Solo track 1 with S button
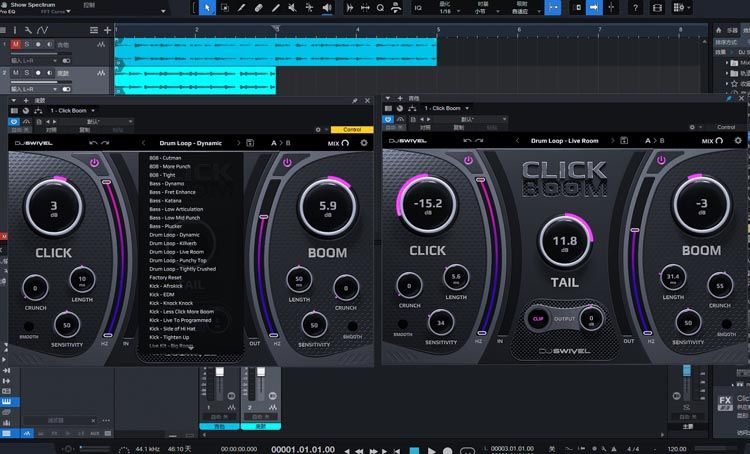 27,44
